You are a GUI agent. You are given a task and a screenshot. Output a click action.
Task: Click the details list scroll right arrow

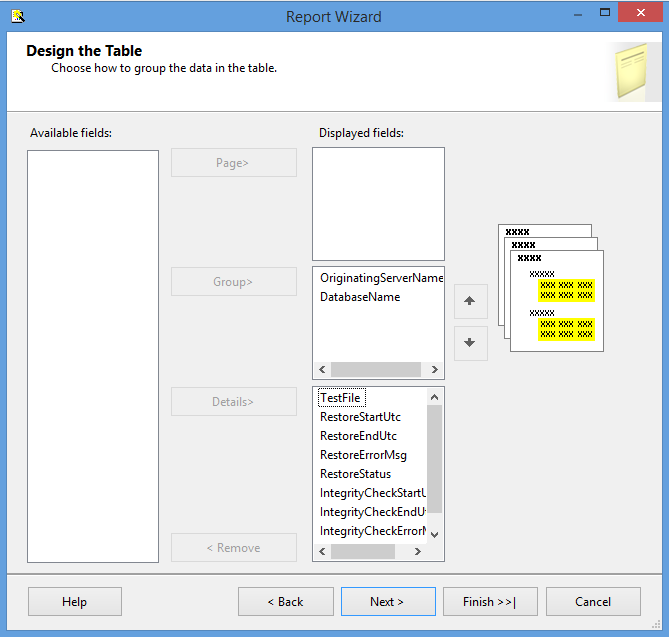(418, 551)
